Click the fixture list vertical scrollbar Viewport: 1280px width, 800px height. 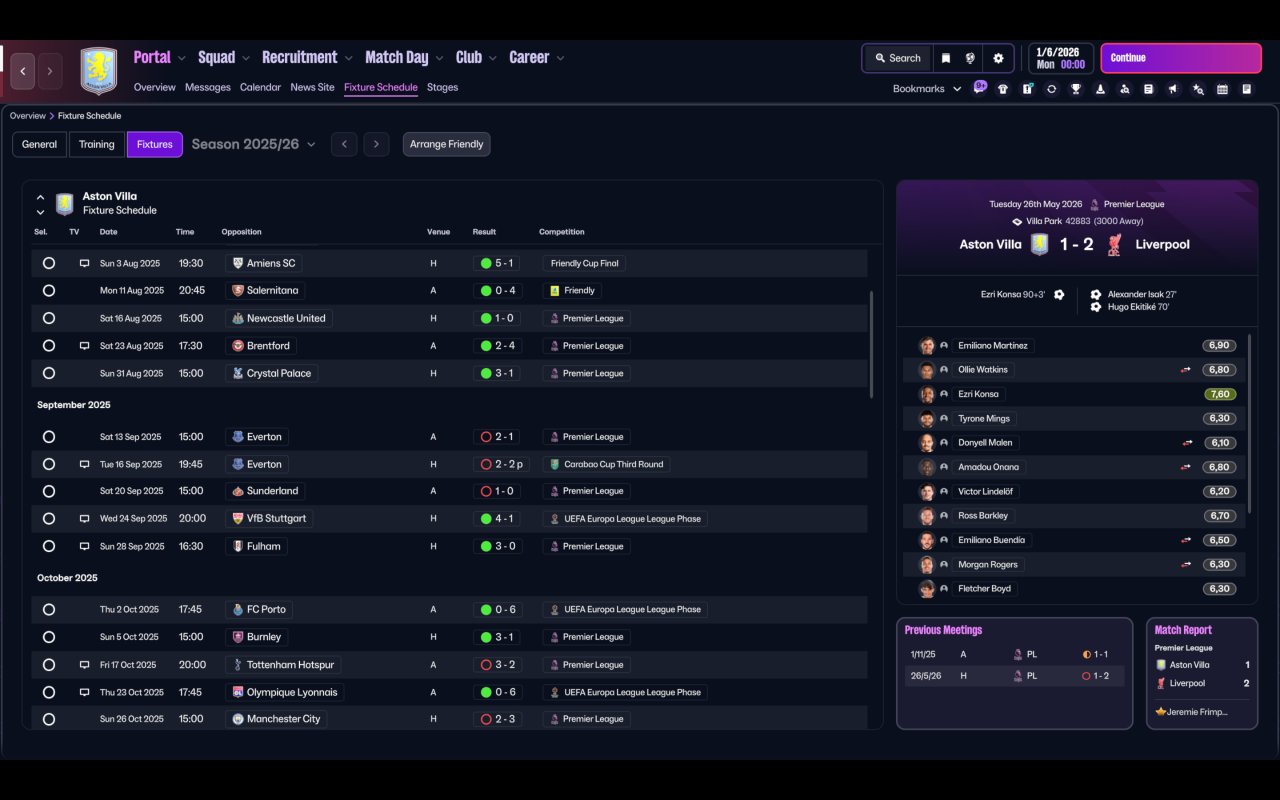tap(872, 345)
